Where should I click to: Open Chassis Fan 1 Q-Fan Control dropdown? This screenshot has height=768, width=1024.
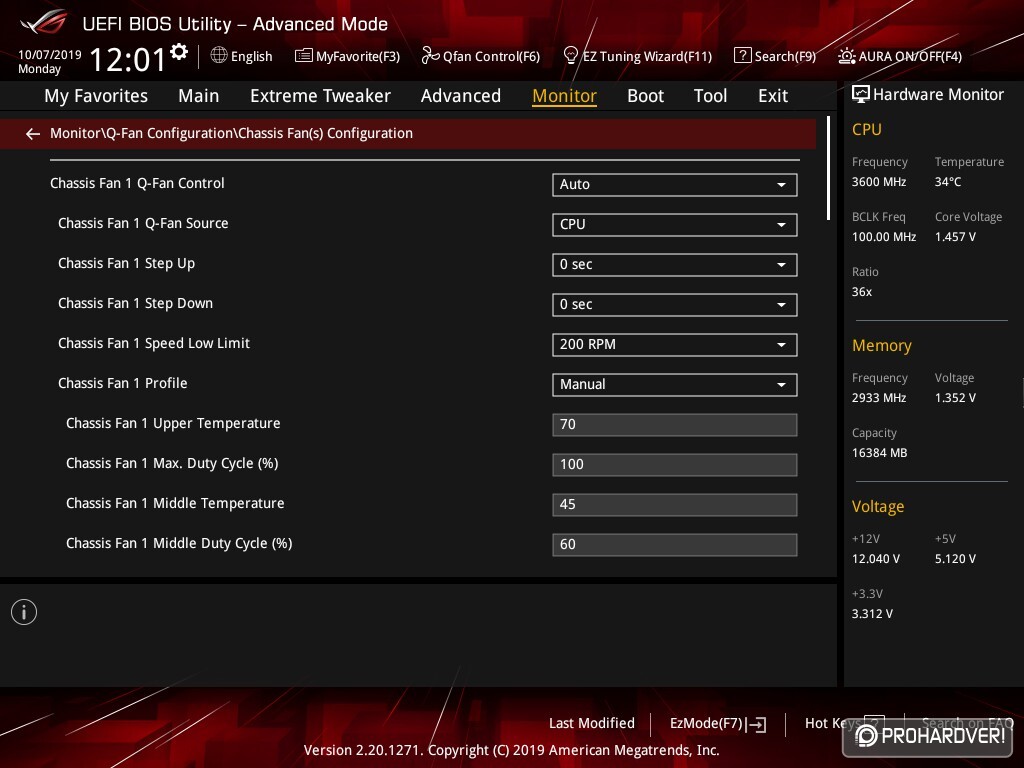click(675, 185)
